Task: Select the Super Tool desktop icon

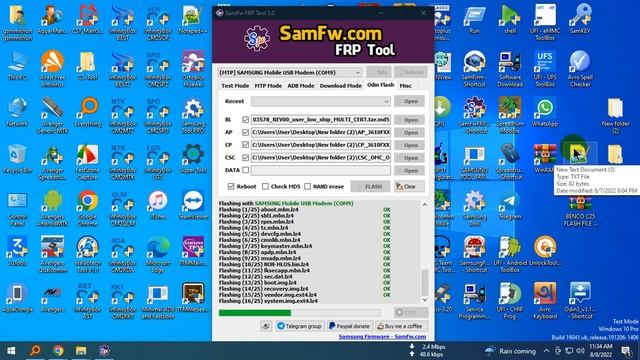Action: 193,159
